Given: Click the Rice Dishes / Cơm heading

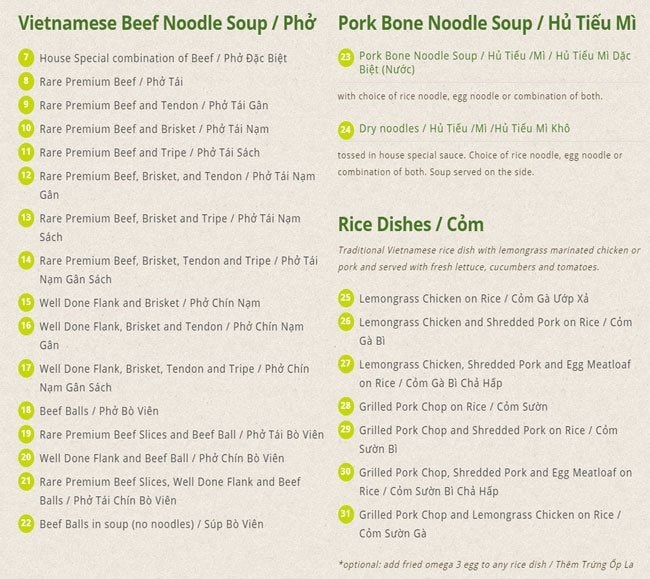Looking at the screenshot, I should 411,223.
